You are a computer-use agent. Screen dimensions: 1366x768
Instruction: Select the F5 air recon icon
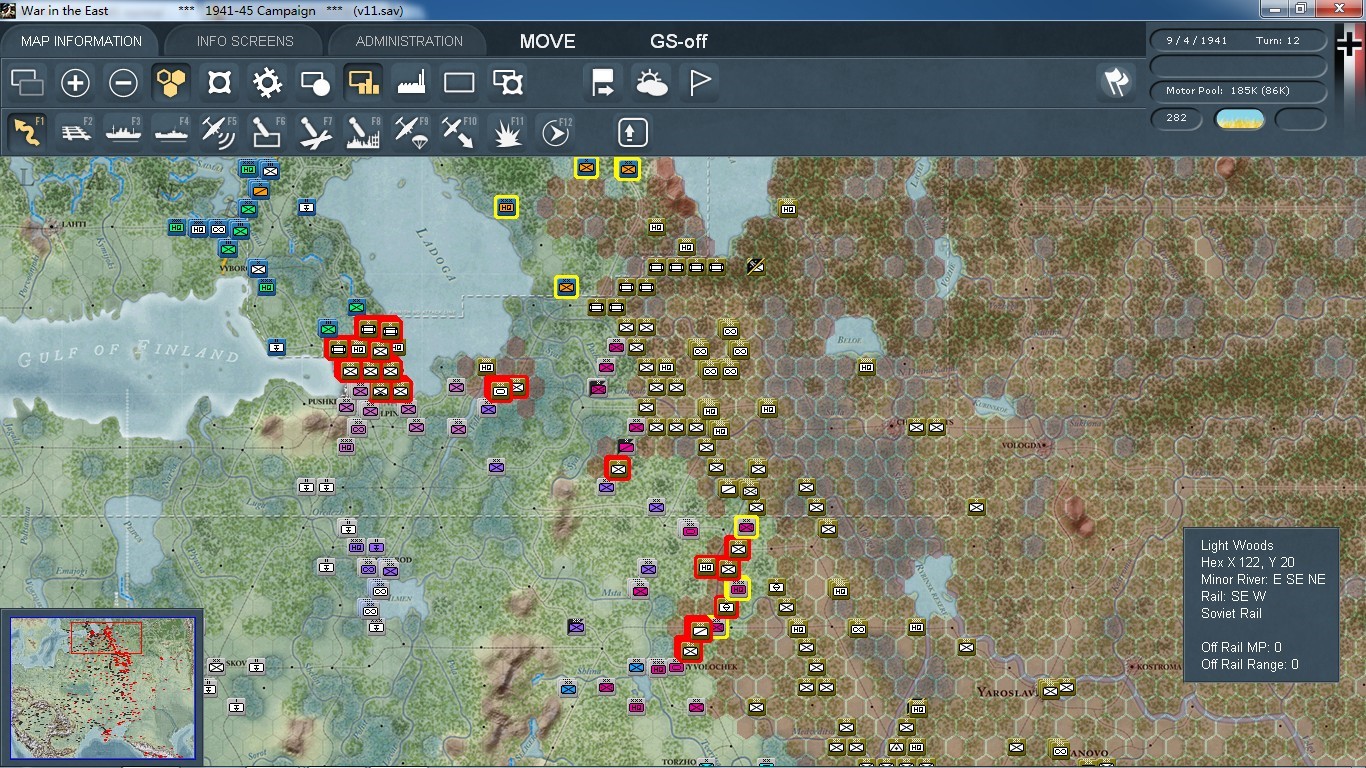[219, 132]
